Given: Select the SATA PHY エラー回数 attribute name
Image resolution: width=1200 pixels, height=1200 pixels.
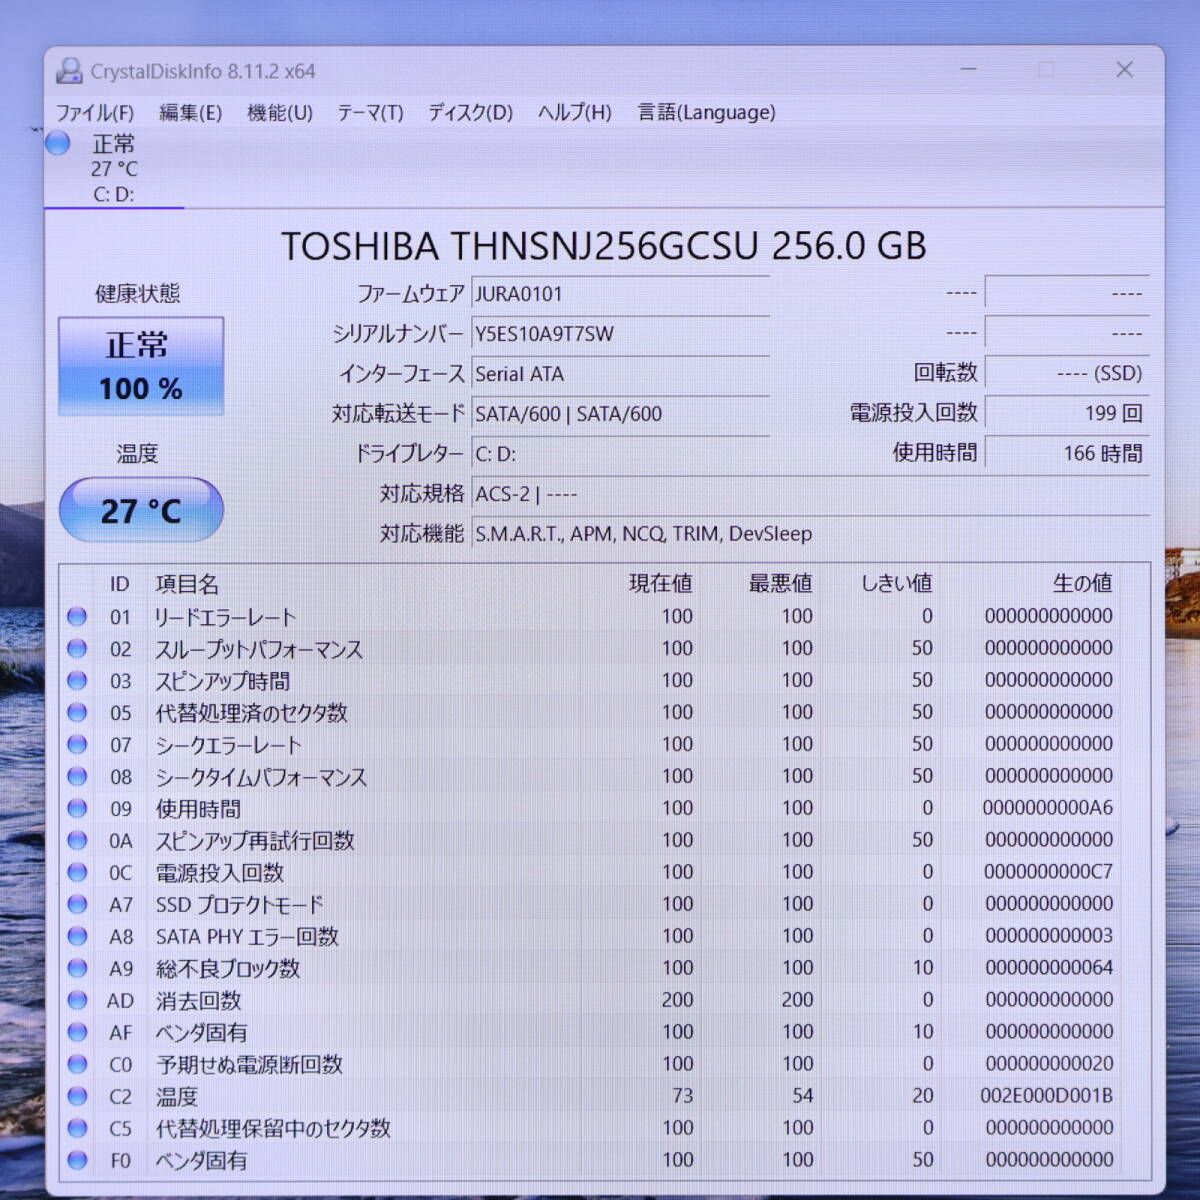Looking at the screenshot, I should [247, 937].
